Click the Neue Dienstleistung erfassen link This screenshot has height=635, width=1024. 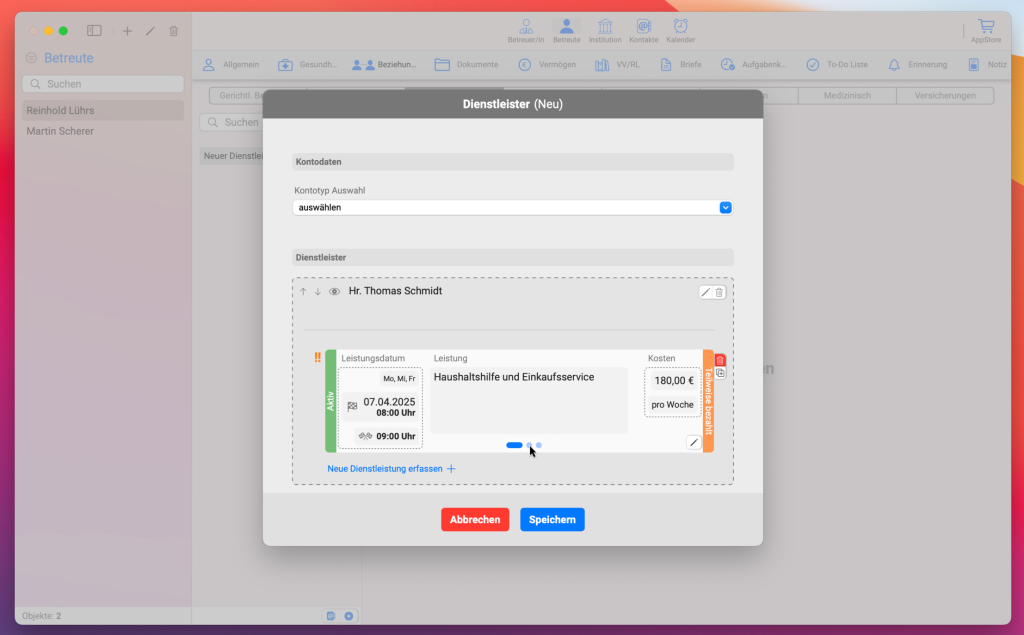(x=391, y=468)
